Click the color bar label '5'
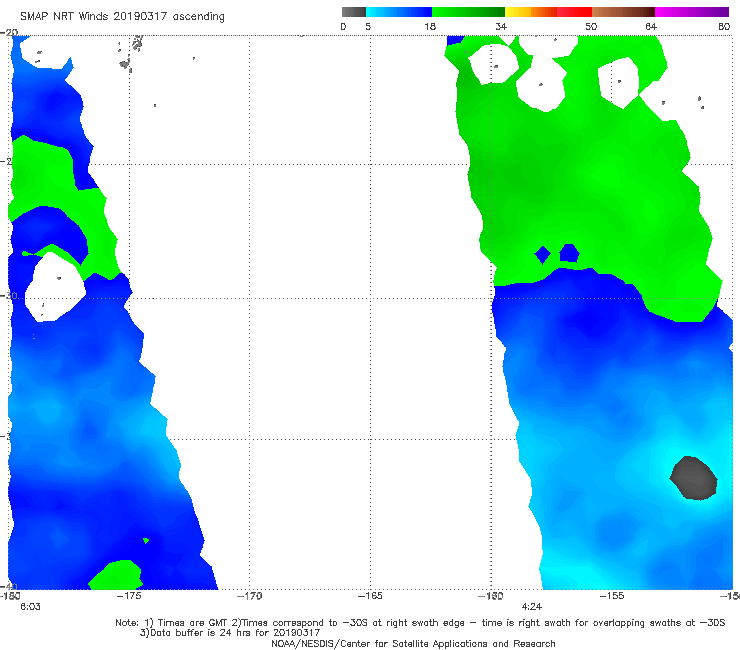The height and width of the screenshot is (650, 740). pyautogui.click(x=368, y=26)
